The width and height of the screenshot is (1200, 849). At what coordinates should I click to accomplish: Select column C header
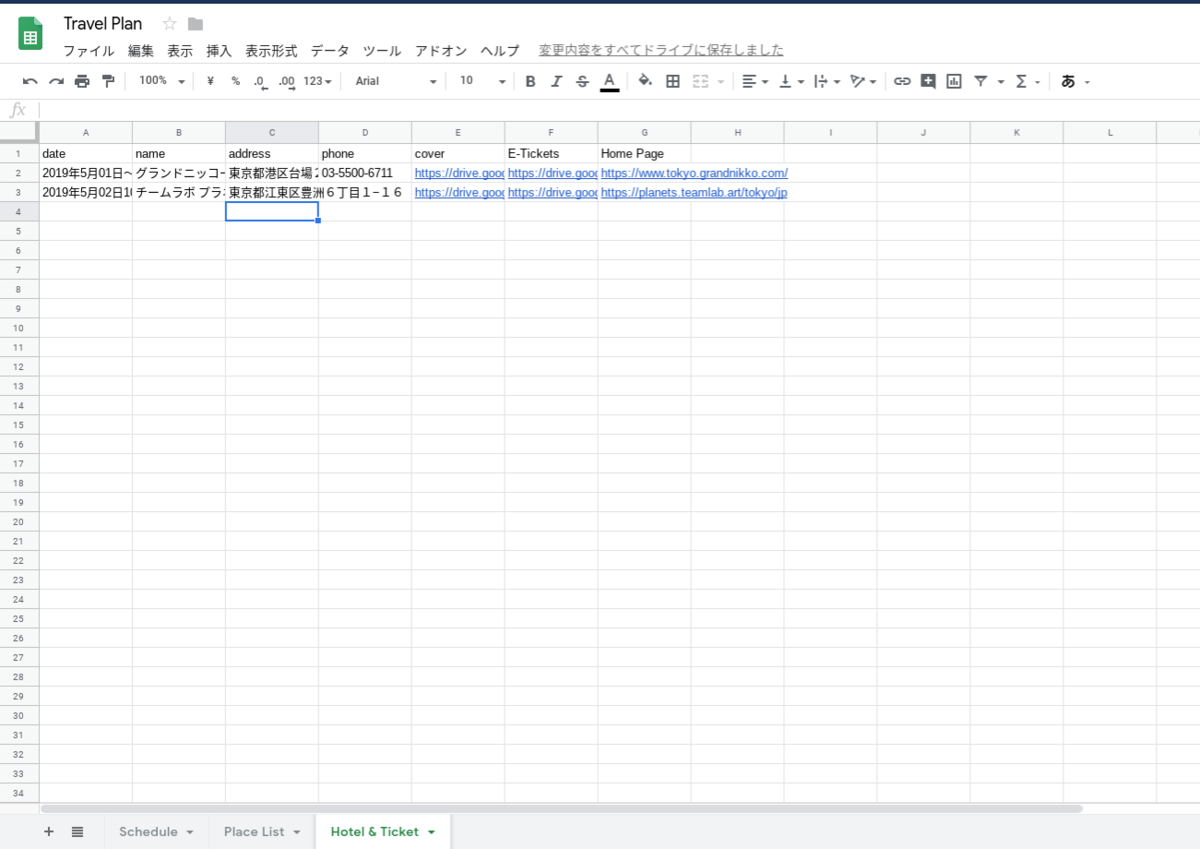(x=272, y=132)
